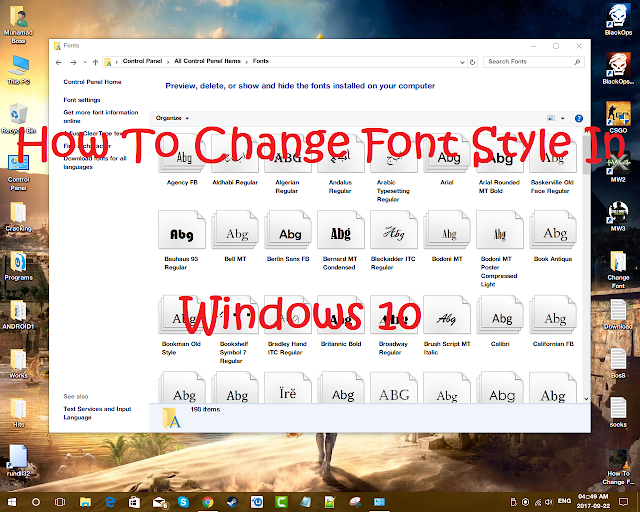Image resolution: width=640 pixels, height=512 pixels.
Task: Open Cortana search circle on taskbar
Action: coord(36,502)
